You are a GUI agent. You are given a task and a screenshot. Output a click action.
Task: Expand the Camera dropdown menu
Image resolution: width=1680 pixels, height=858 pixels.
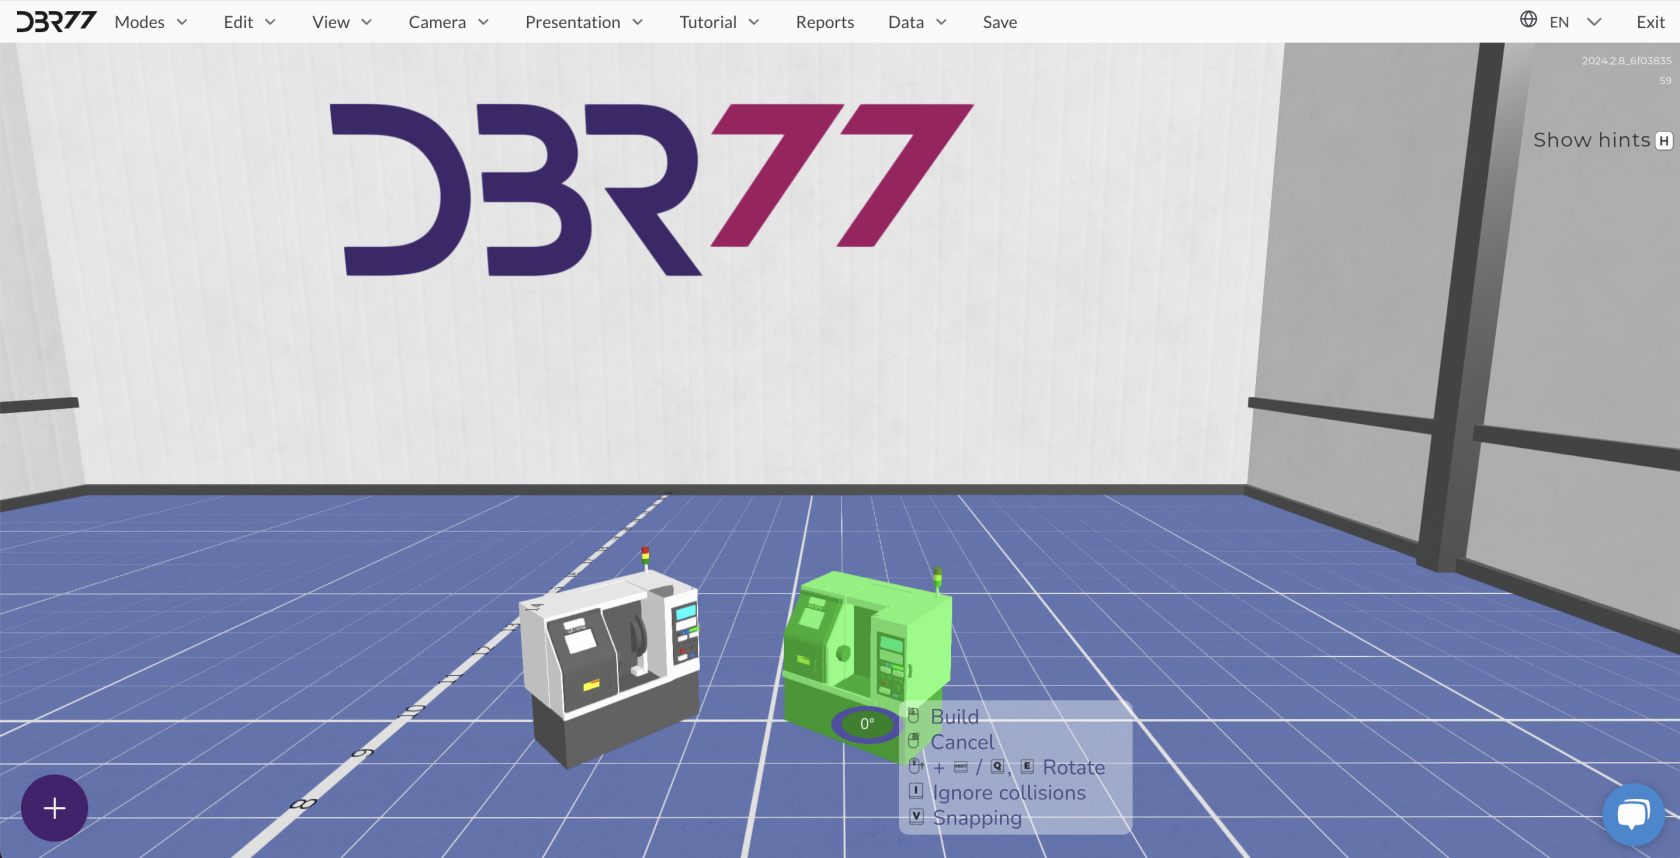pos(449,22)
